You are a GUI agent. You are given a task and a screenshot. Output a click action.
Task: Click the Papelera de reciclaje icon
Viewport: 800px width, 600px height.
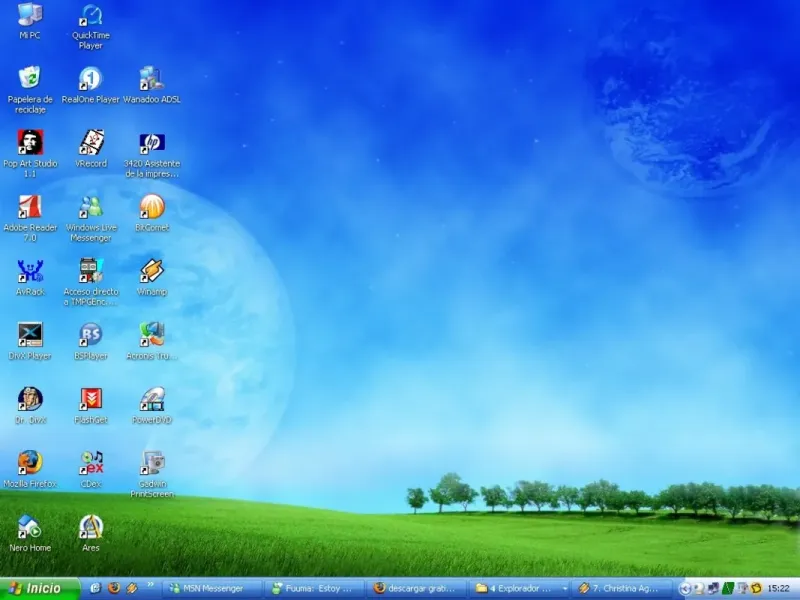tap(30, 90)
